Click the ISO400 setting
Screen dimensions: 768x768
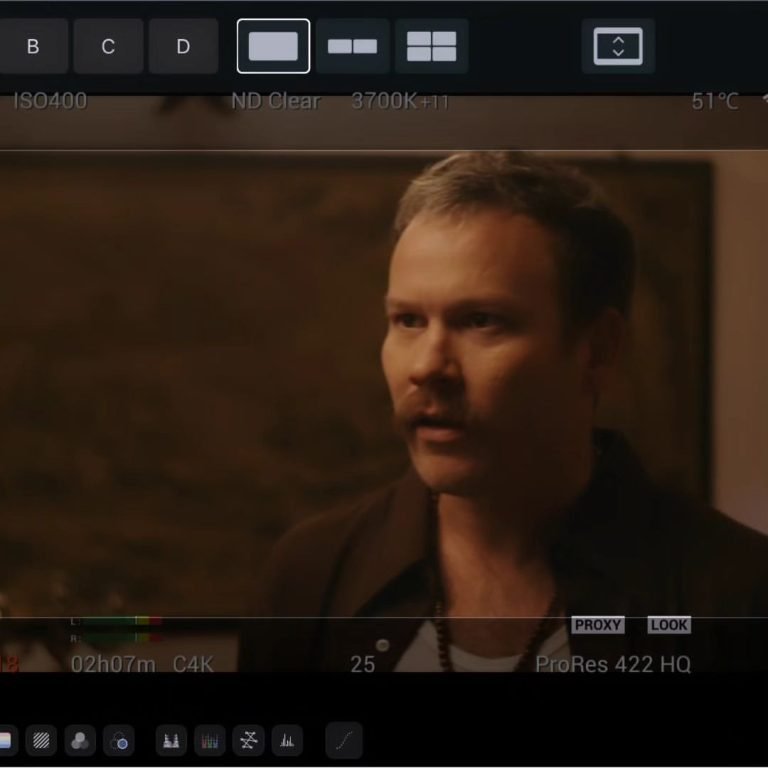[49, 101]
